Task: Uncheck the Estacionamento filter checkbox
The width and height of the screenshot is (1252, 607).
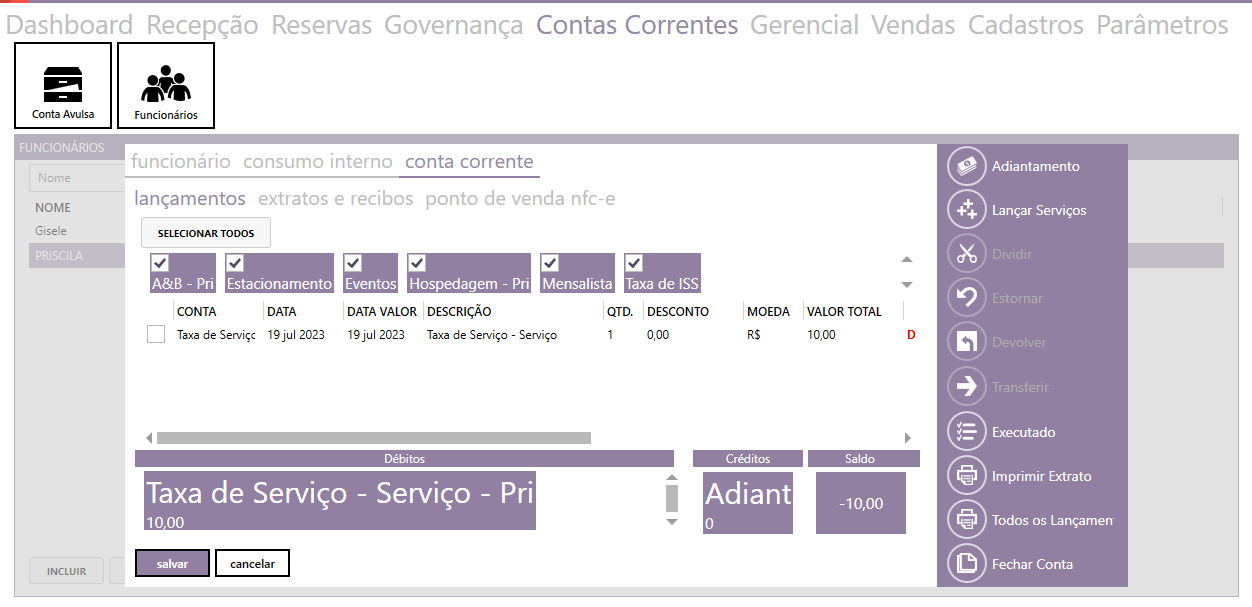Action: point(236,263)
